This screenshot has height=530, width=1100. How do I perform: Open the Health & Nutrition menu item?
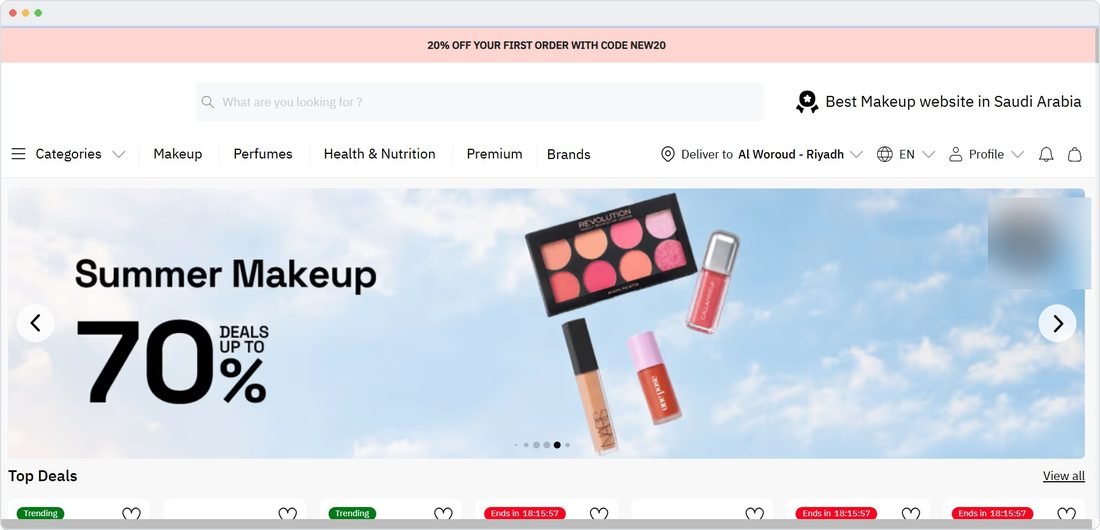pos(380,154)
